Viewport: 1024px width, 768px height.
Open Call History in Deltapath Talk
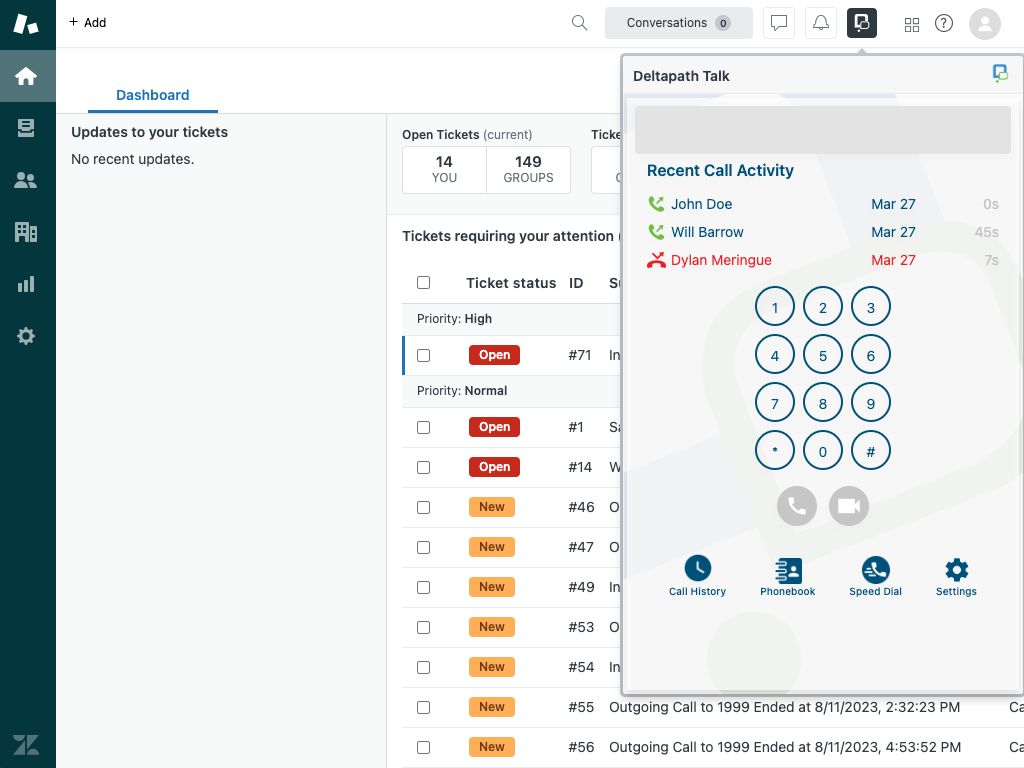pyautogui.click(x=697, y=576)
